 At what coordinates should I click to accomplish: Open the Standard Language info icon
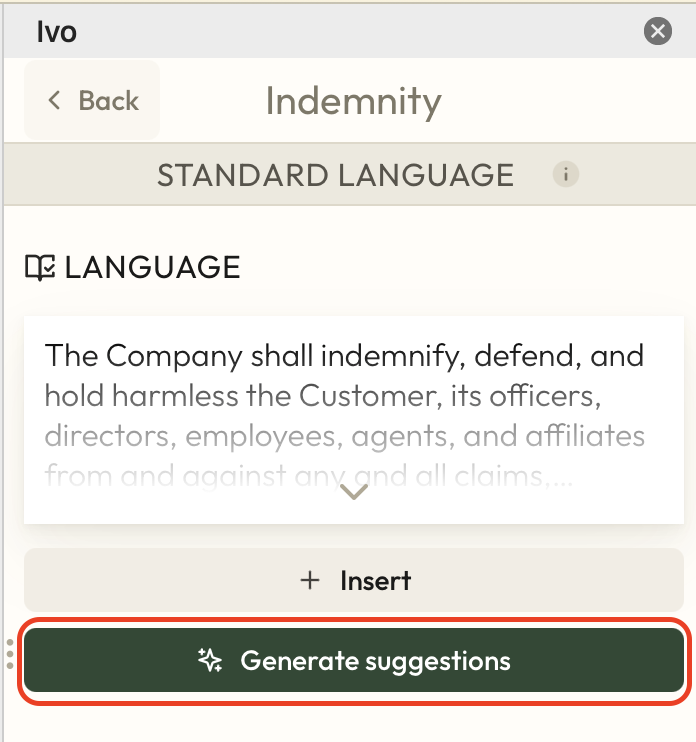point(566,175)
